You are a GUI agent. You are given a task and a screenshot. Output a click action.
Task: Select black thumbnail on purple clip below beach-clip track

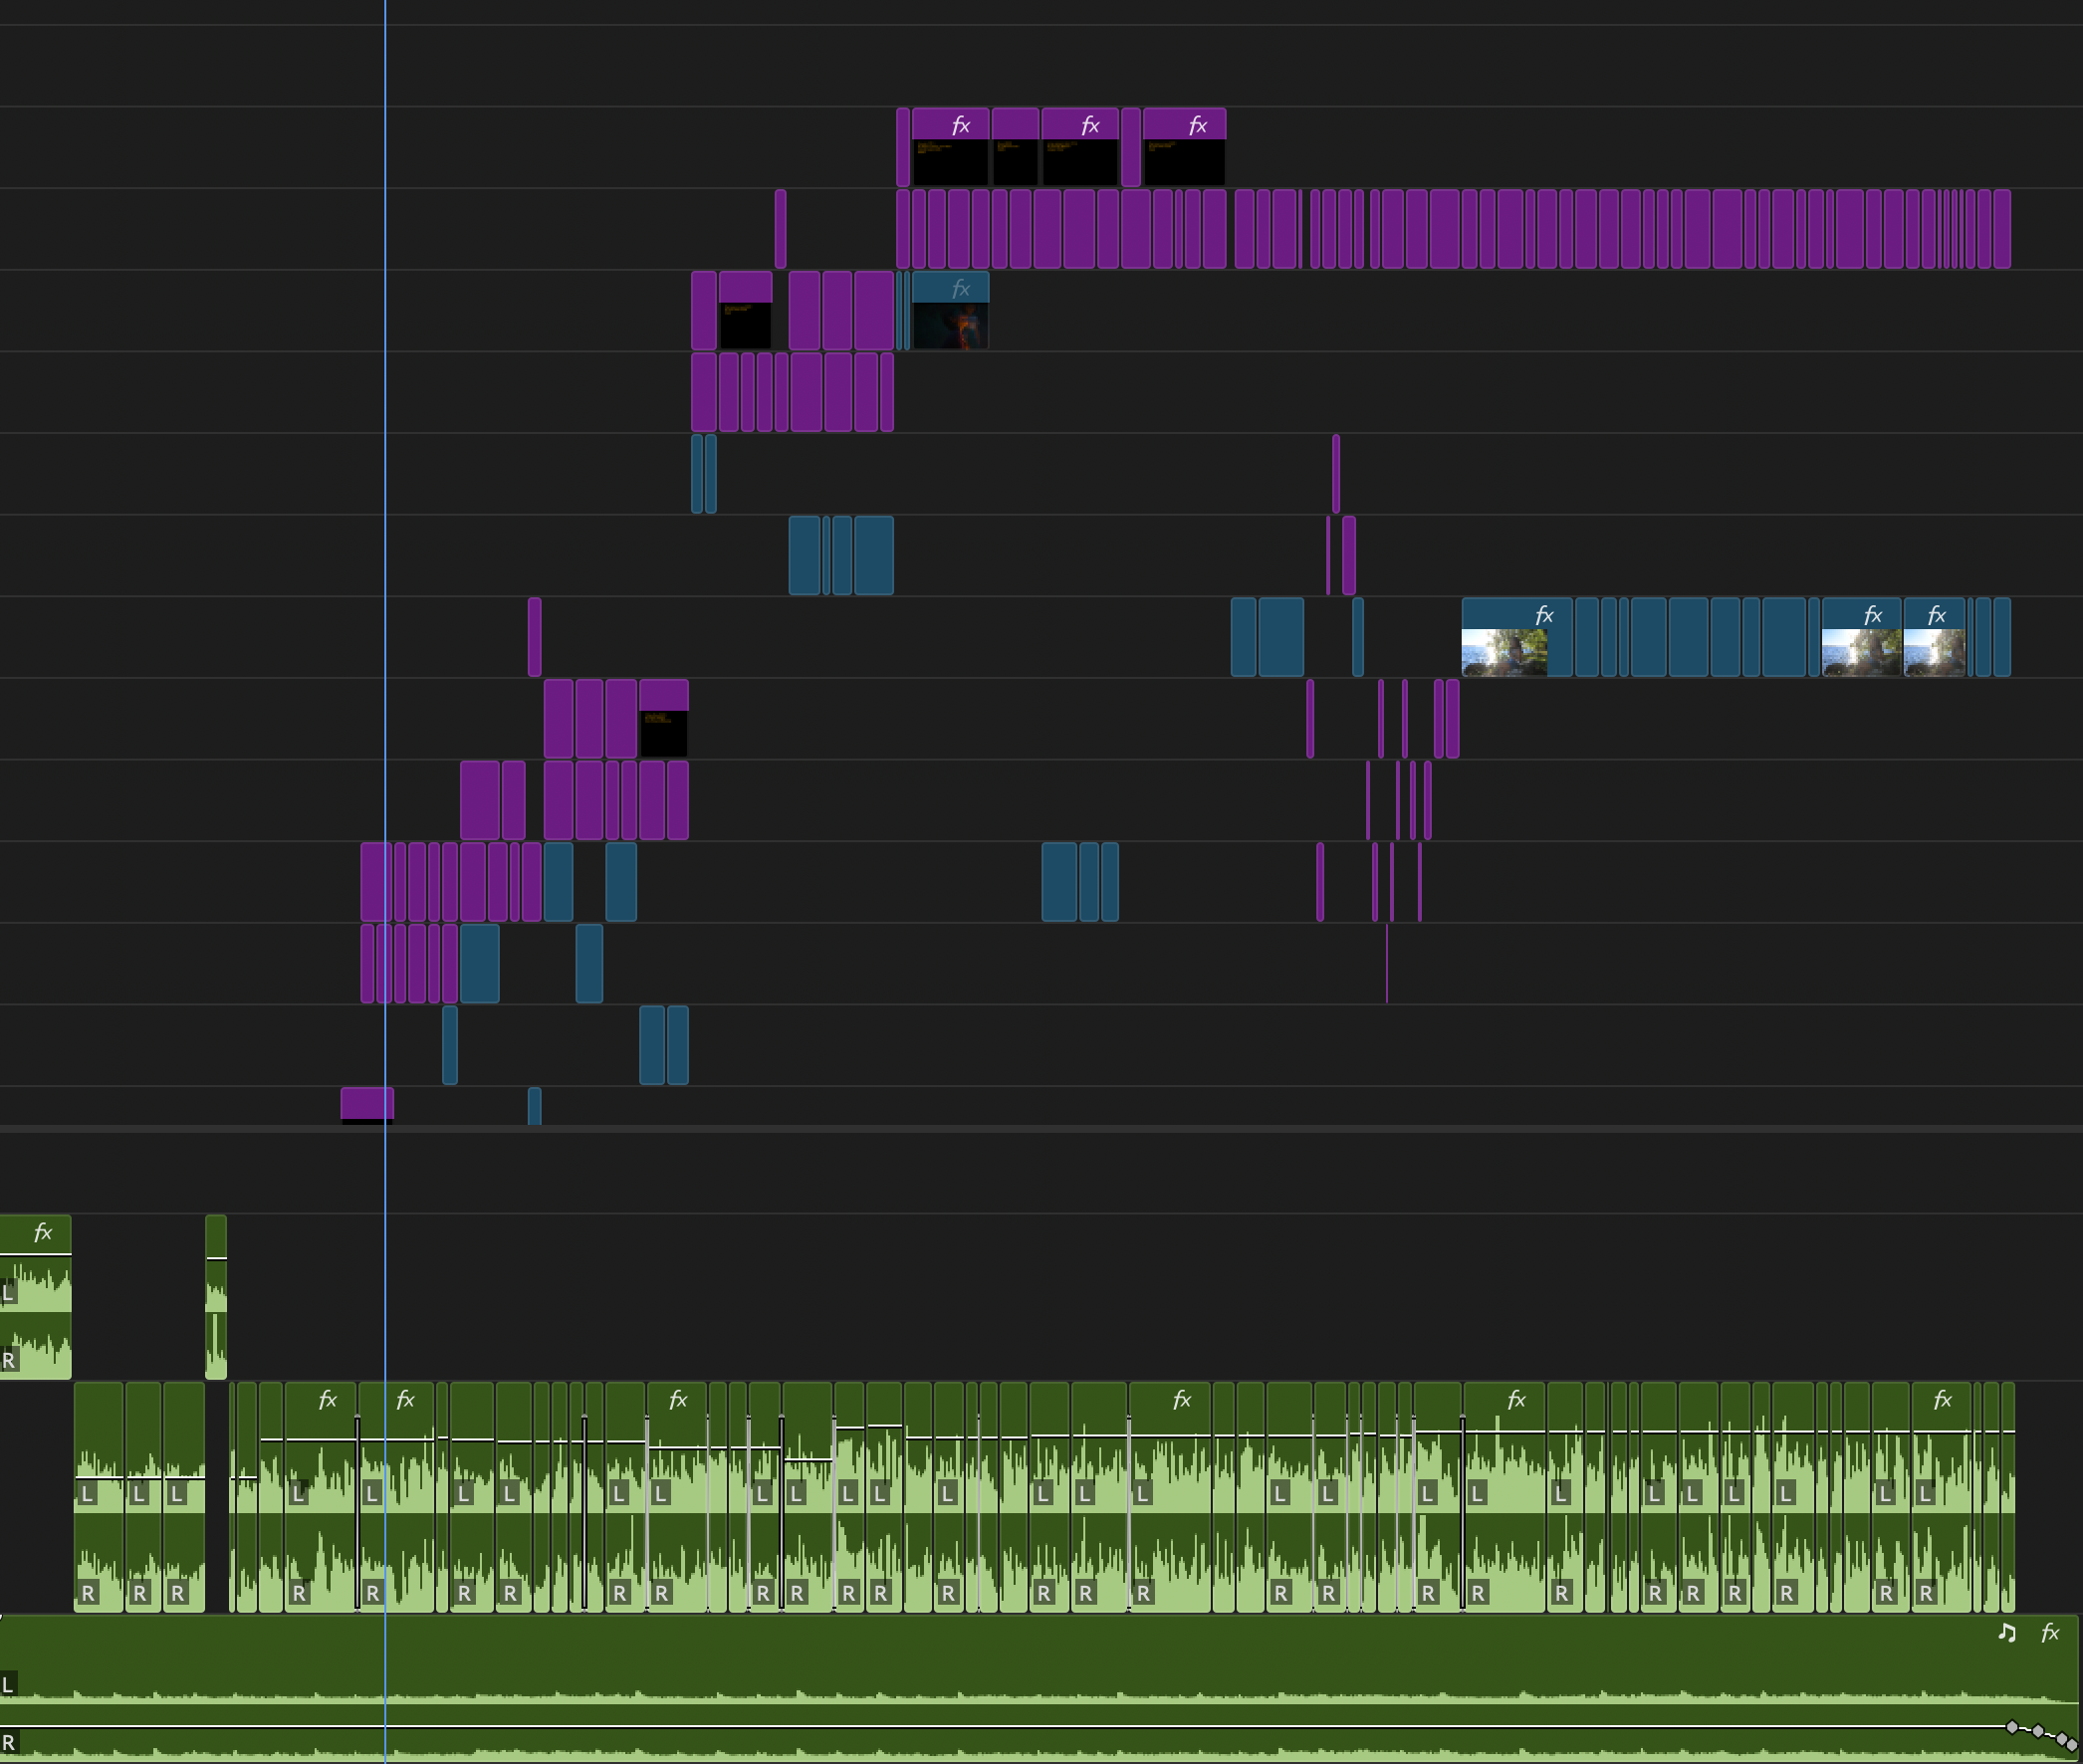pos(663,734)
